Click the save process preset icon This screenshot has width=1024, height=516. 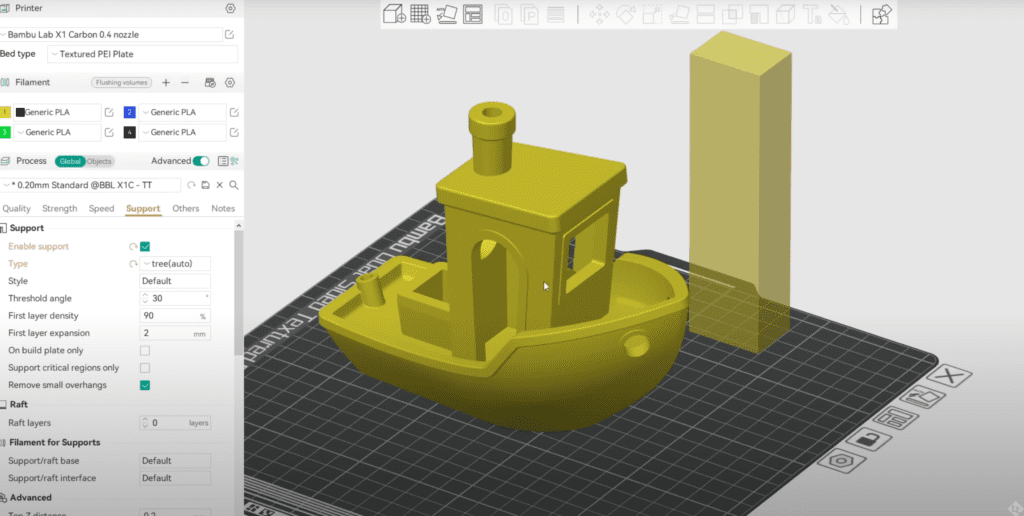coord(205,185)
